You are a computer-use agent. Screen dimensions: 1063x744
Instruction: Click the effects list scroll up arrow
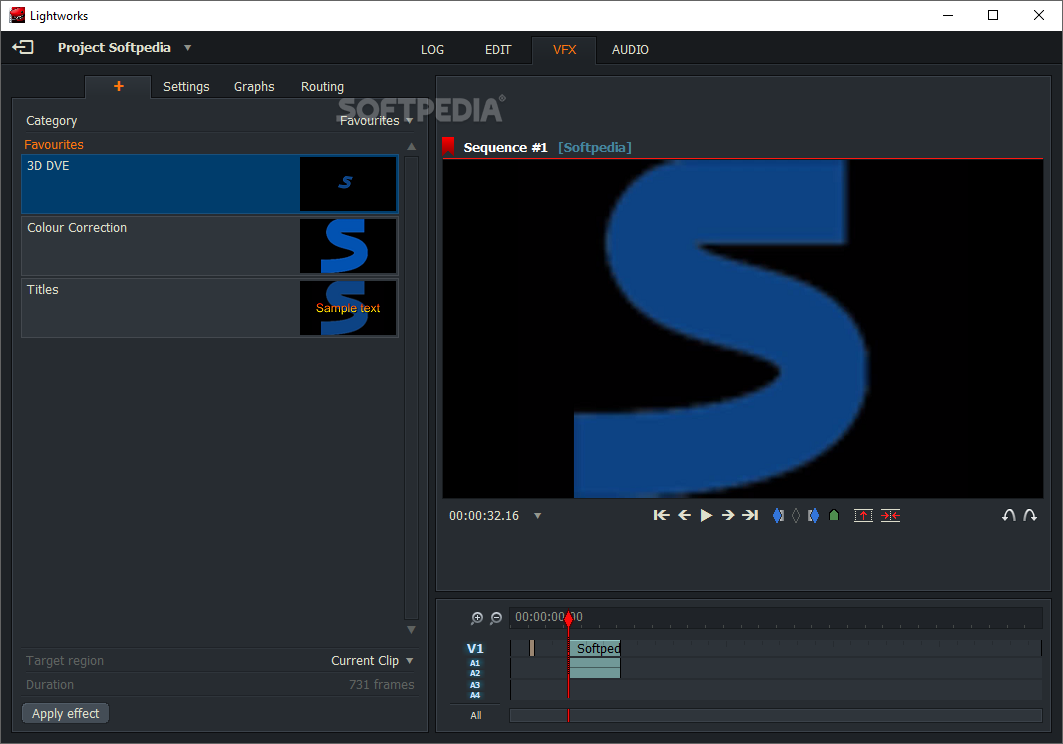(412, 146)
